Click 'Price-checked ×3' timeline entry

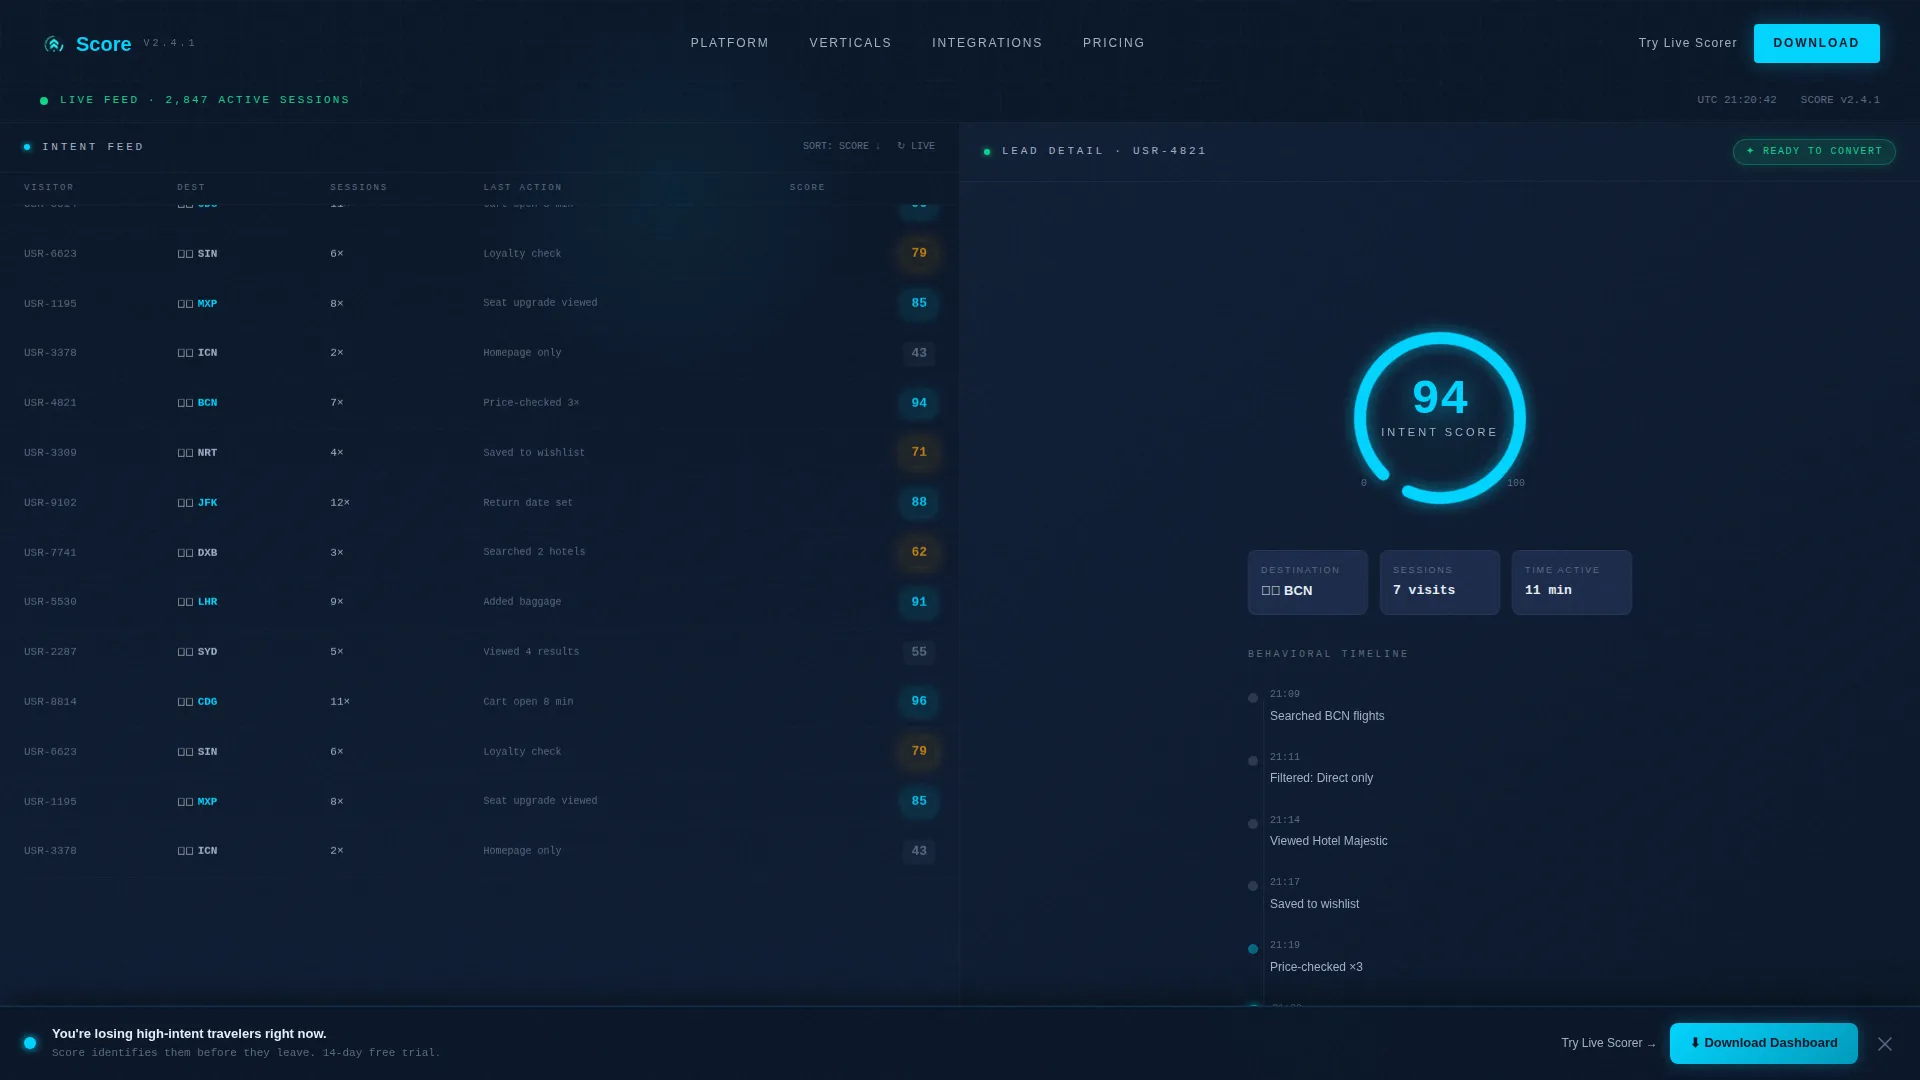pos(1316,967)
